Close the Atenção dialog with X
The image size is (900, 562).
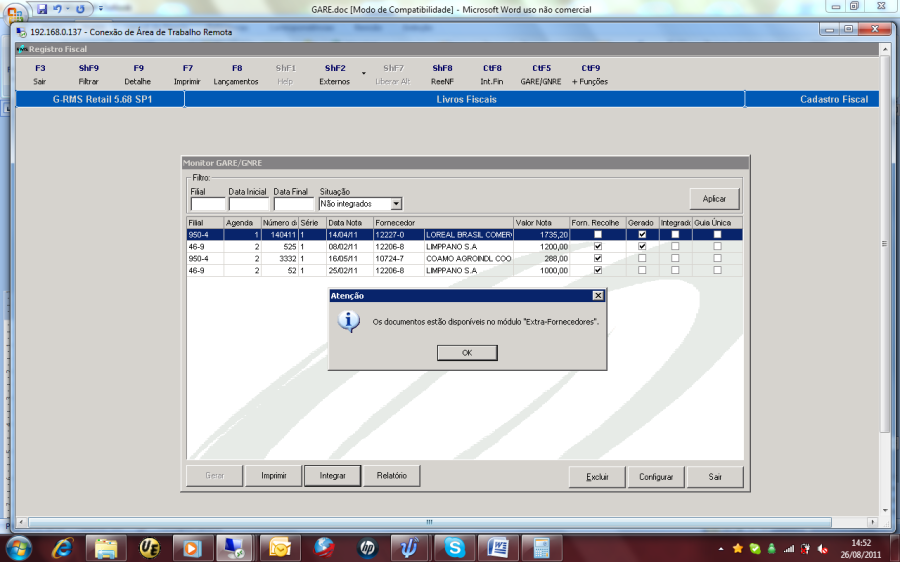point(598,296)
